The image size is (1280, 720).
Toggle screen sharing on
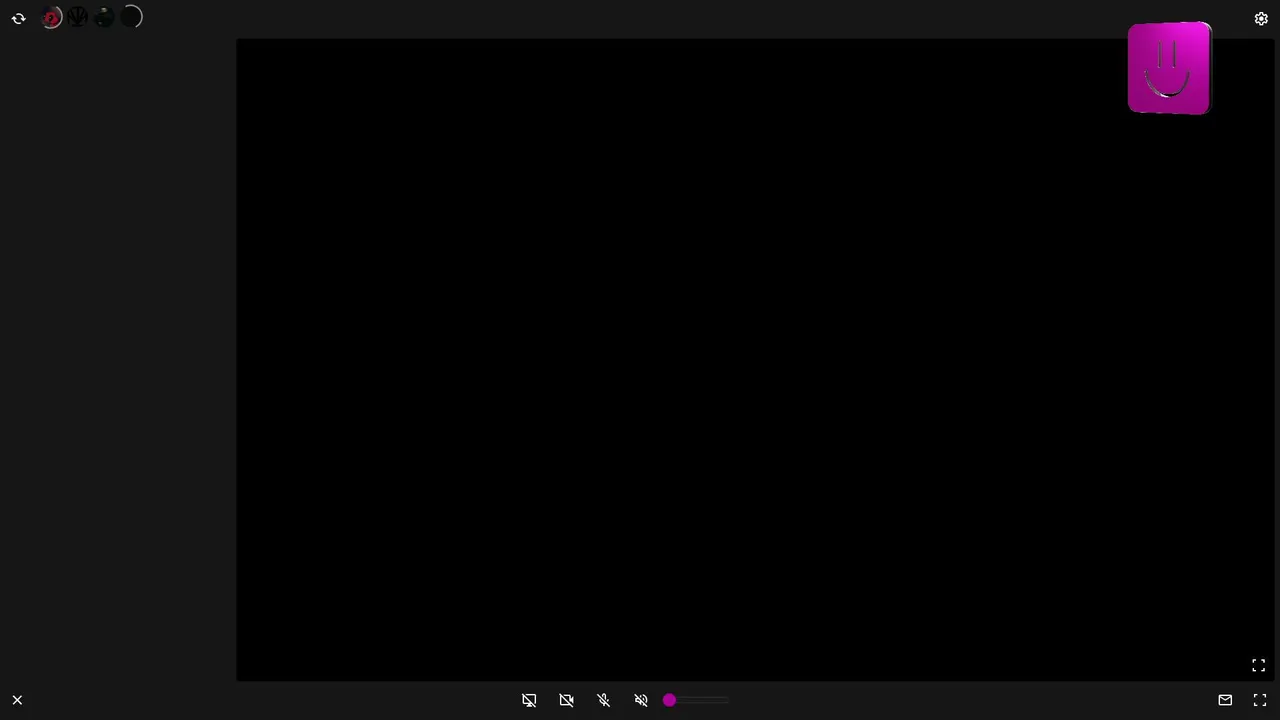coord(529,700)
